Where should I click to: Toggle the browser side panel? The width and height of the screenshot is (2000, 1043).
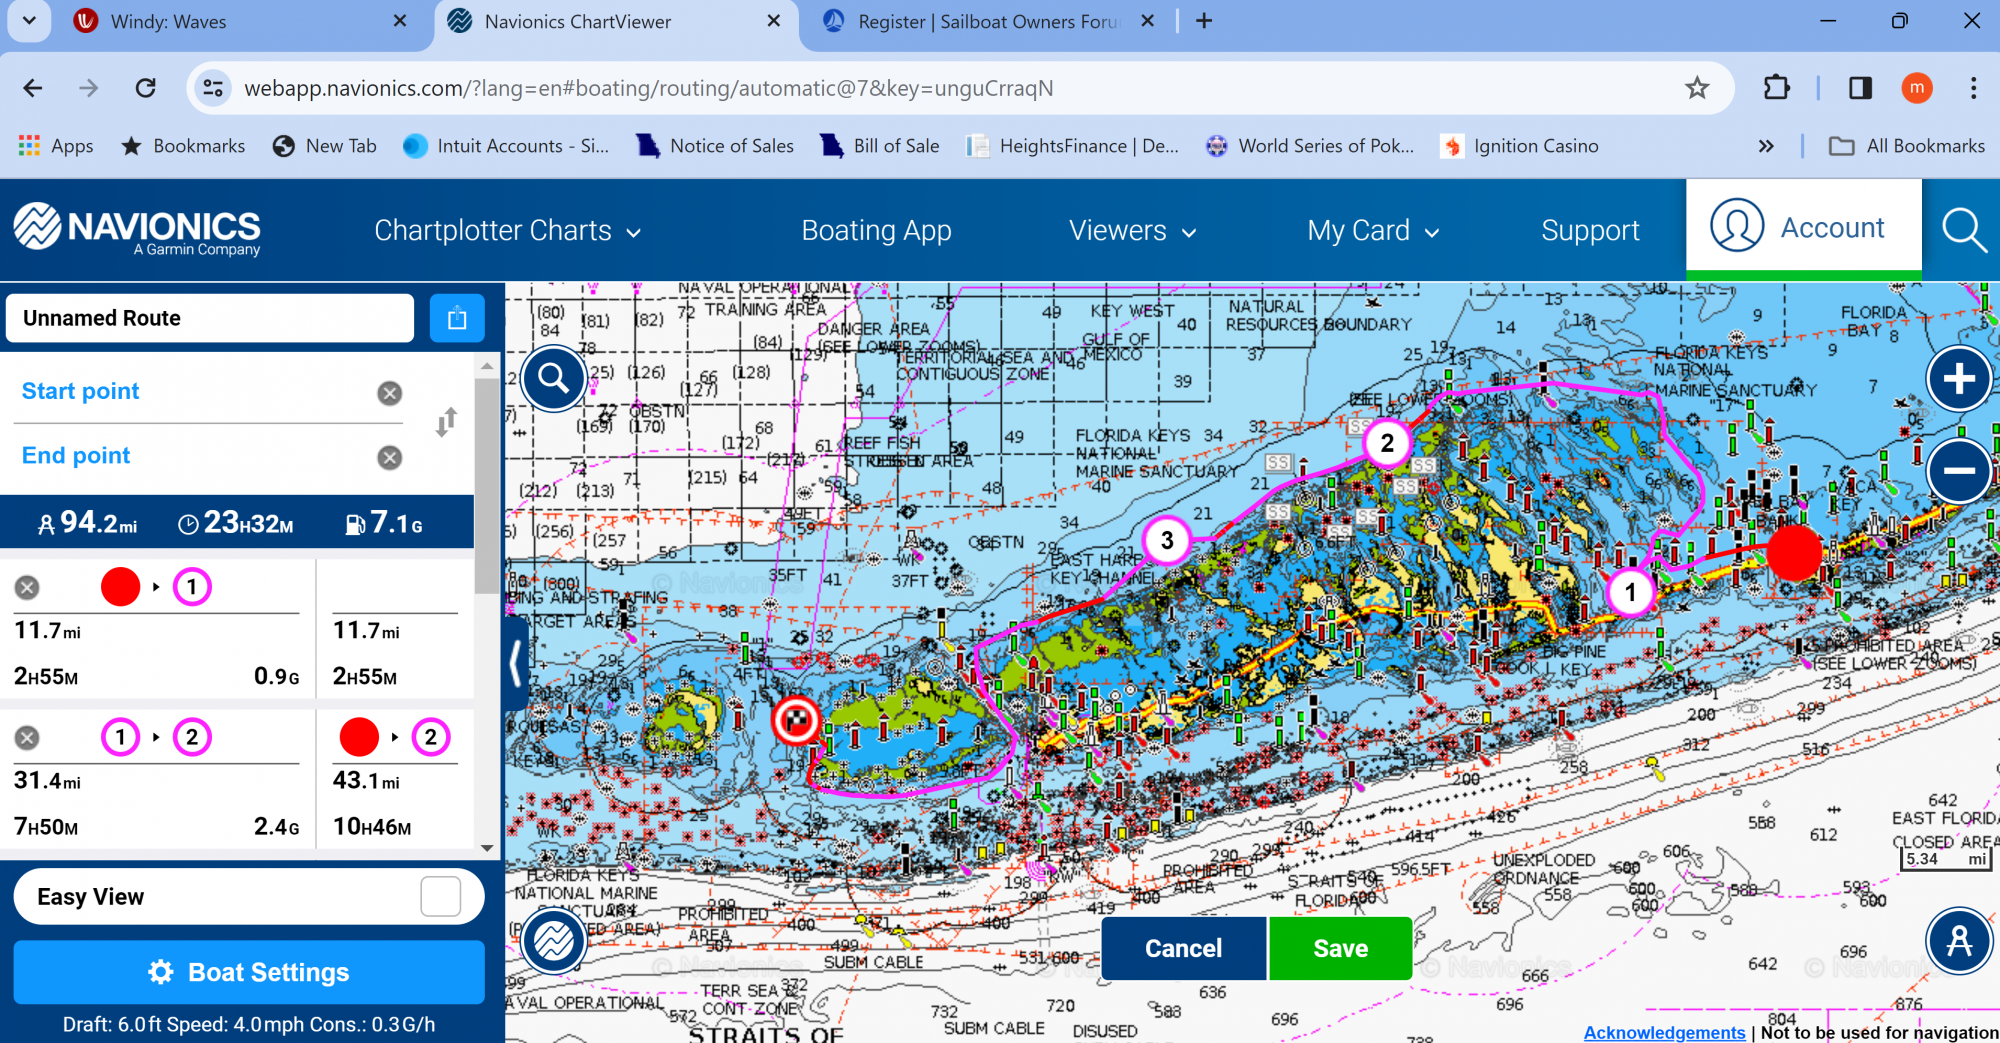[1860, 88]
